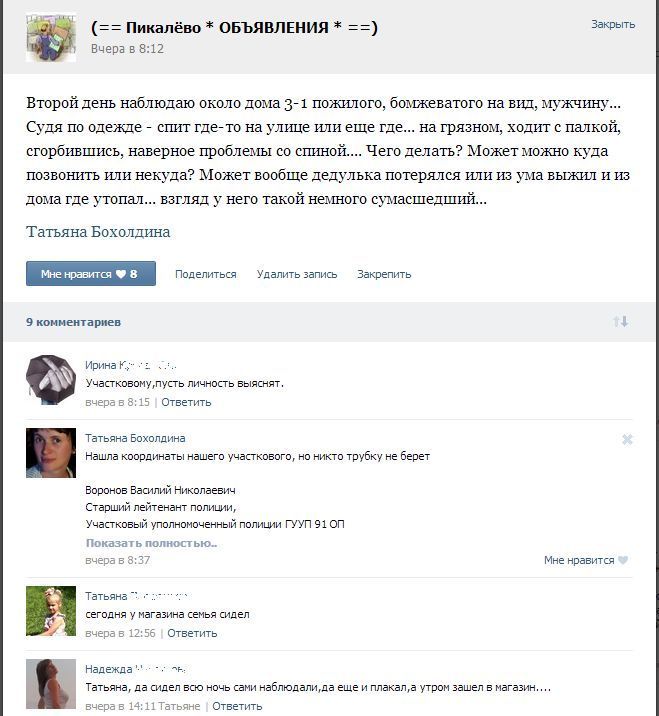Reply to Ирина's comment with Ответить
Screen dimensions: 659x716
click(186, 402)
